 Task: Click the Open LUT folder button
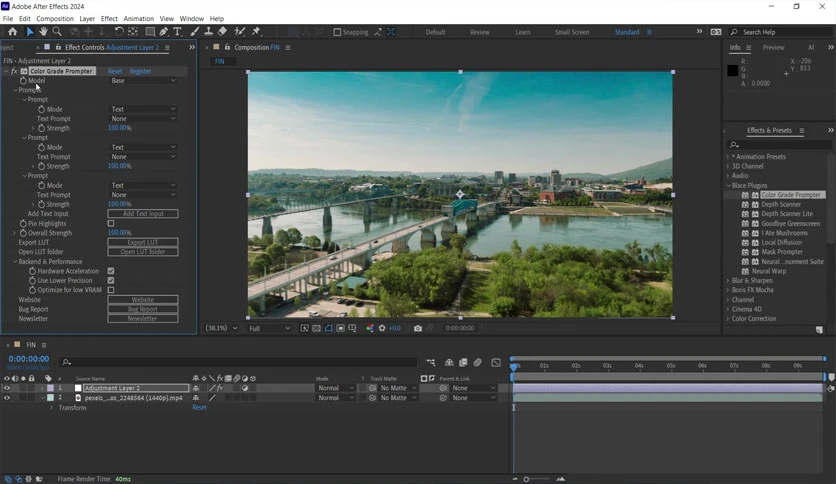point(143,252)
